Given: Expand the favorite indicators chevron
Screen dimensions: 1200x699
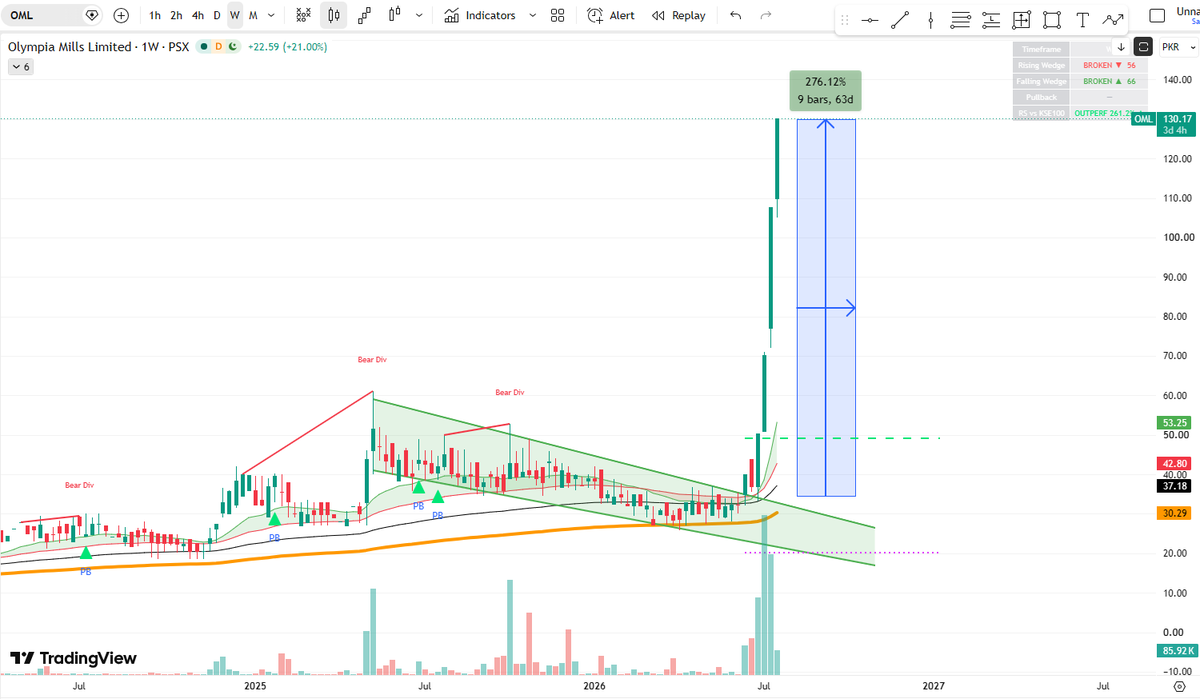Looking at the screenshot, I should 532,15.
